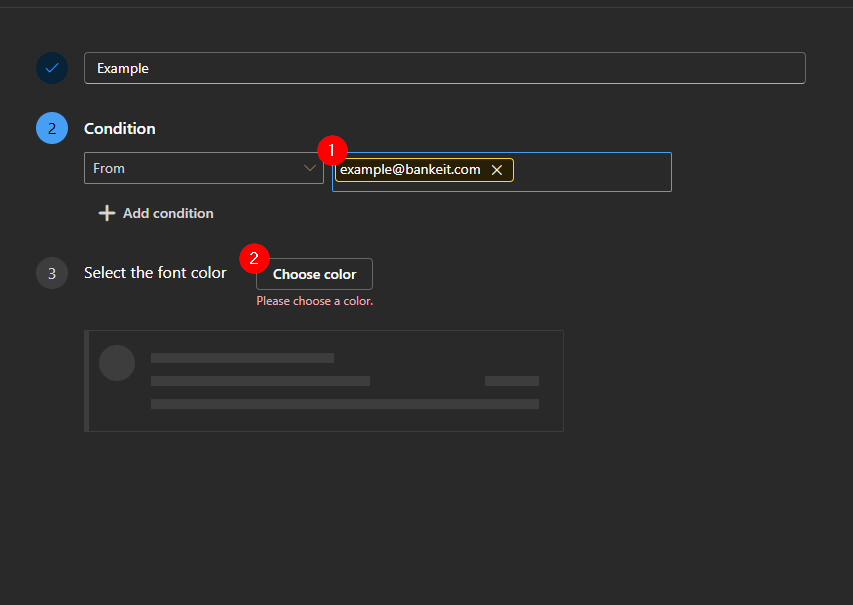This screenshot has height=605, width=853.
Task: Click the step 1 completed checkmark icon
Action: point(52,68)
